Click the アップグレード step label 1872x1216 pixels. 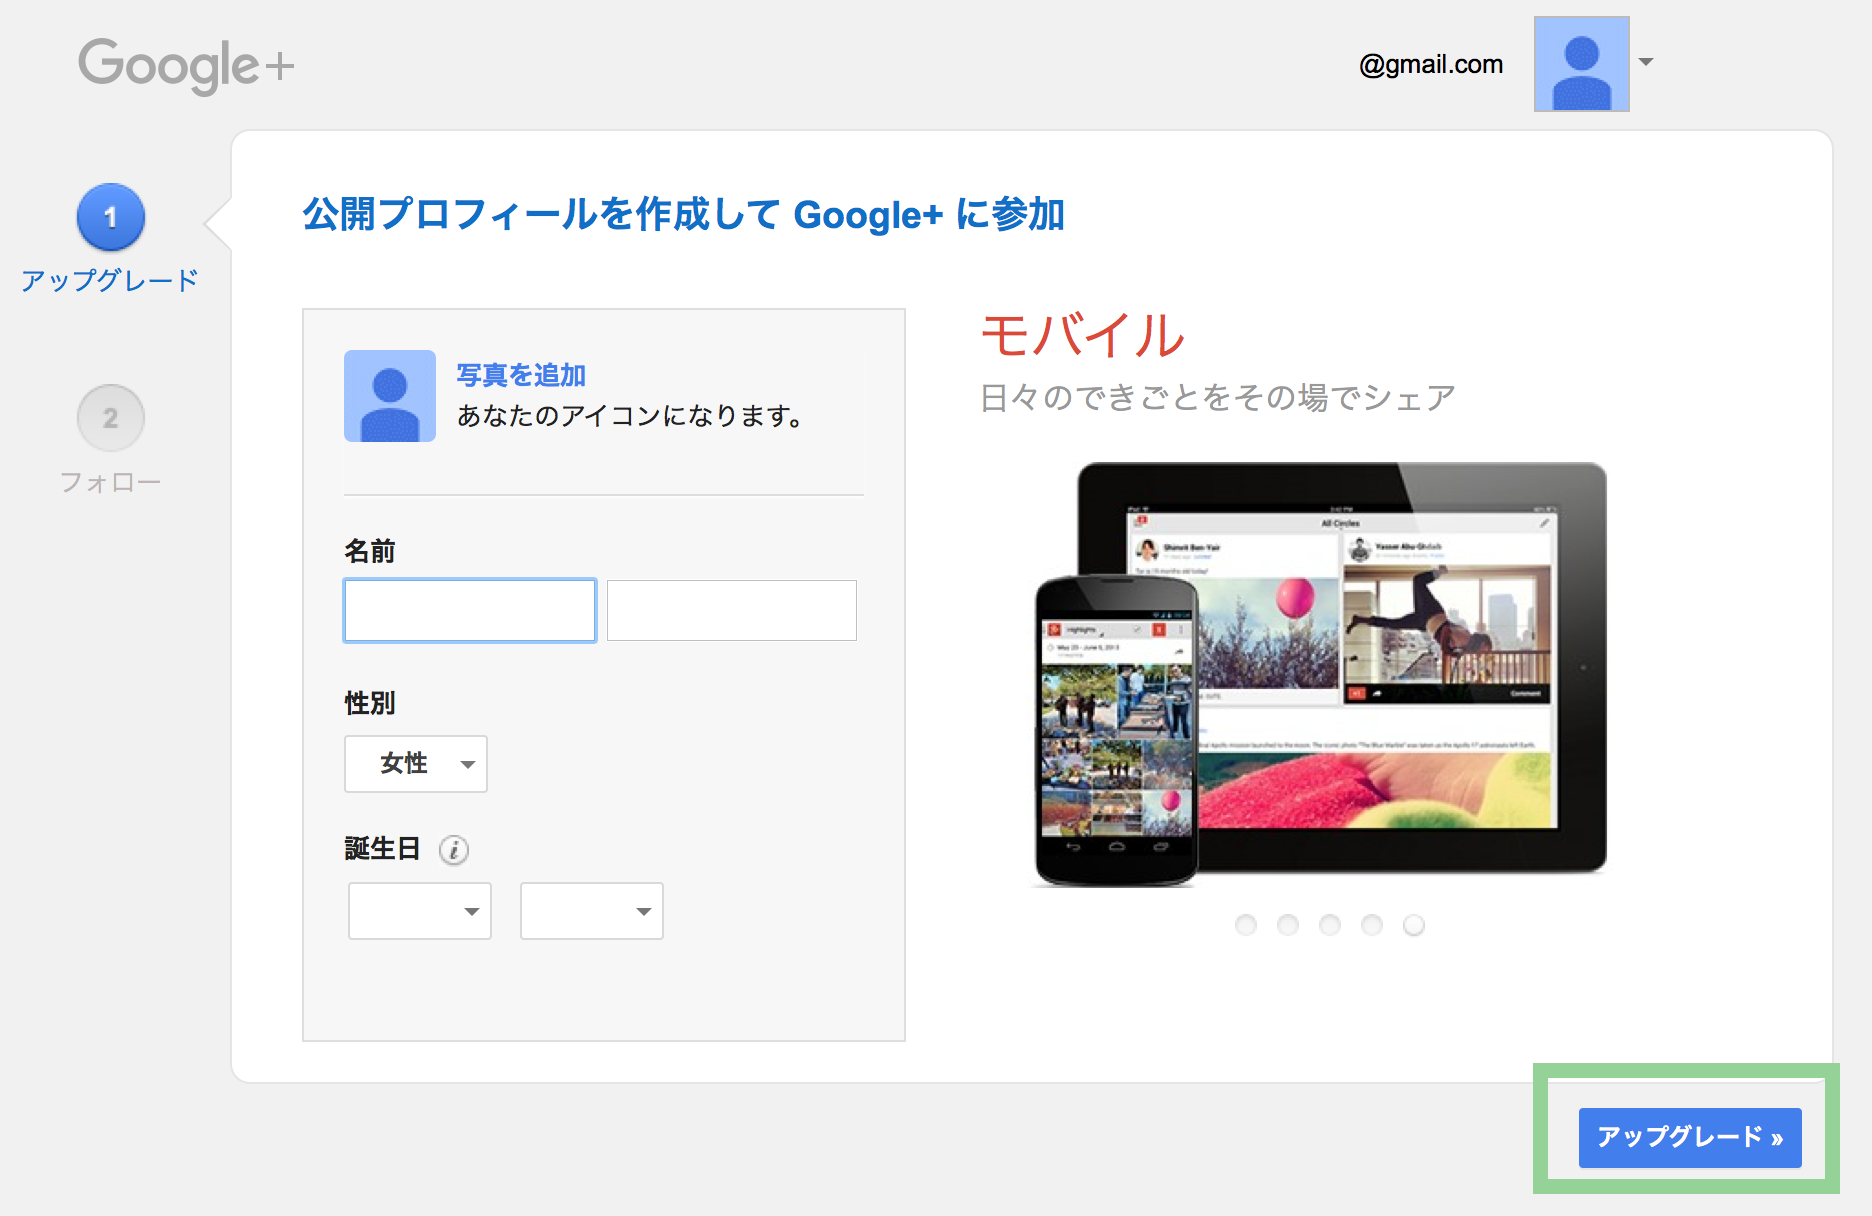[110, 281]
